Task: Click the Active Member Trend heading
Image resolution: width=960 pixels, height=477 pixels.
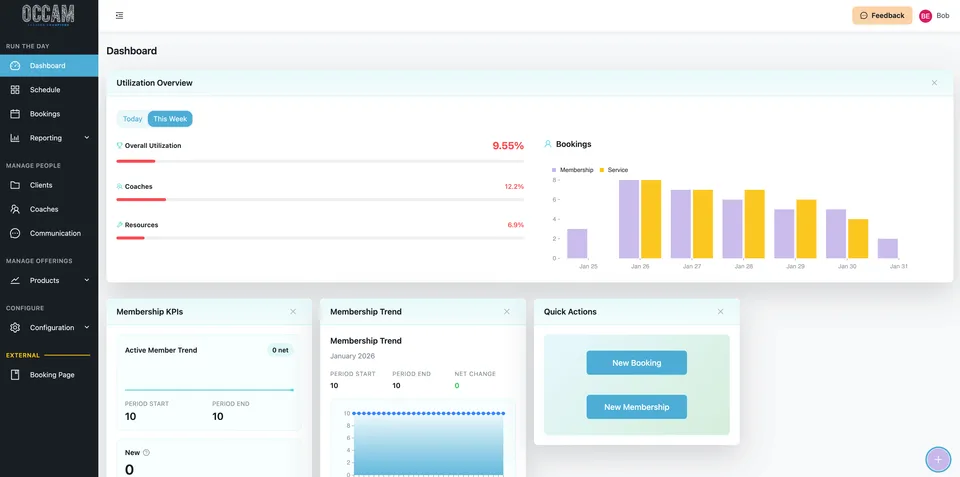Action: [161, 350]
